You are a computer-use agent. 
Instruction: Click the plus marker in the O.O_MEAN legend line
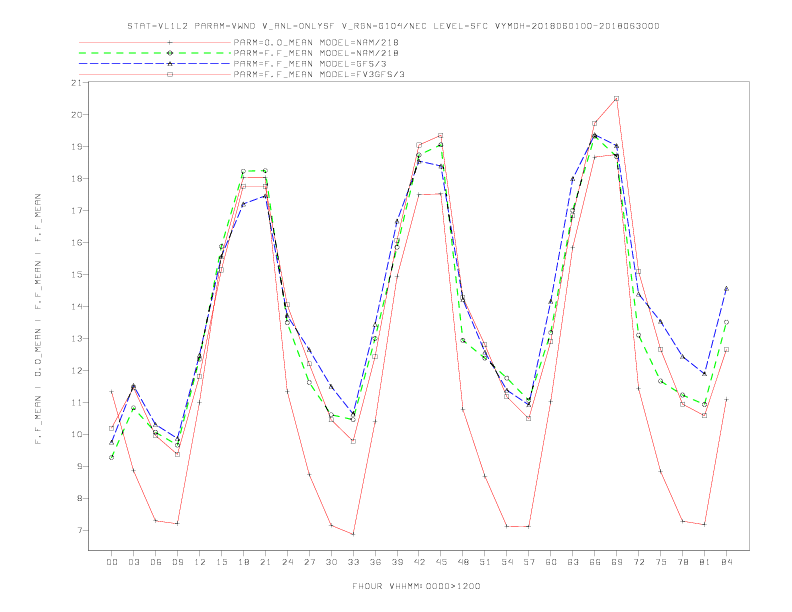[170, 42]
